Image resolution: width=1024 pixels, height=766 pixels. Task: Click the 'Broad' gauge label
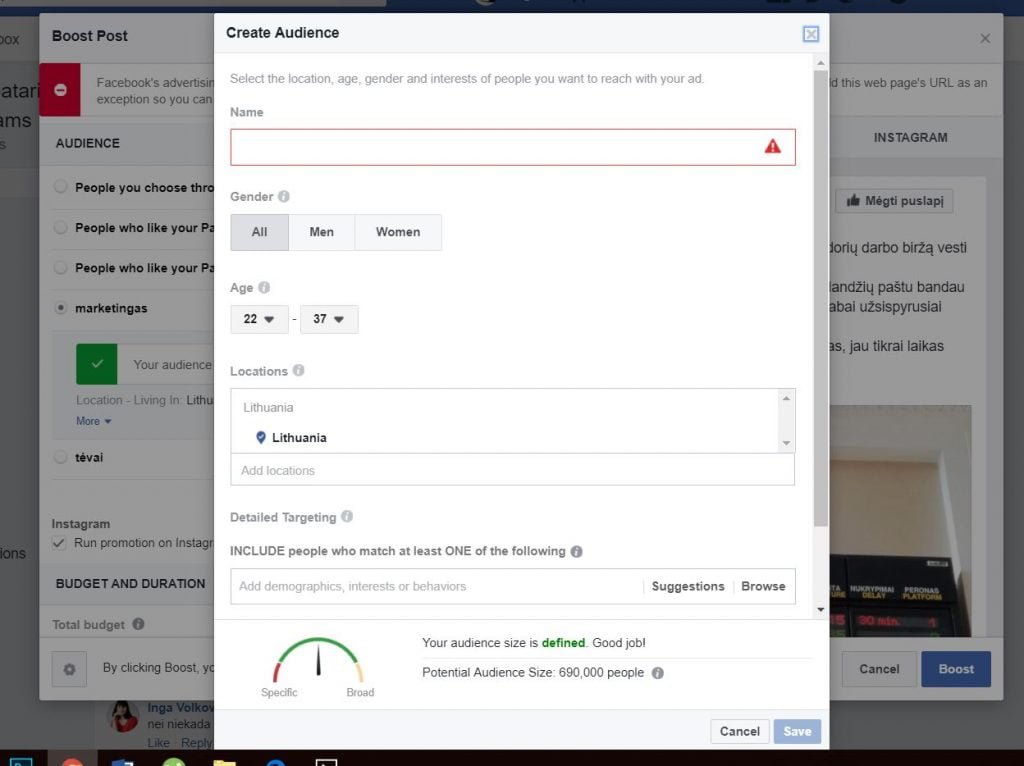pyautogui.click(x=360, y=692)
